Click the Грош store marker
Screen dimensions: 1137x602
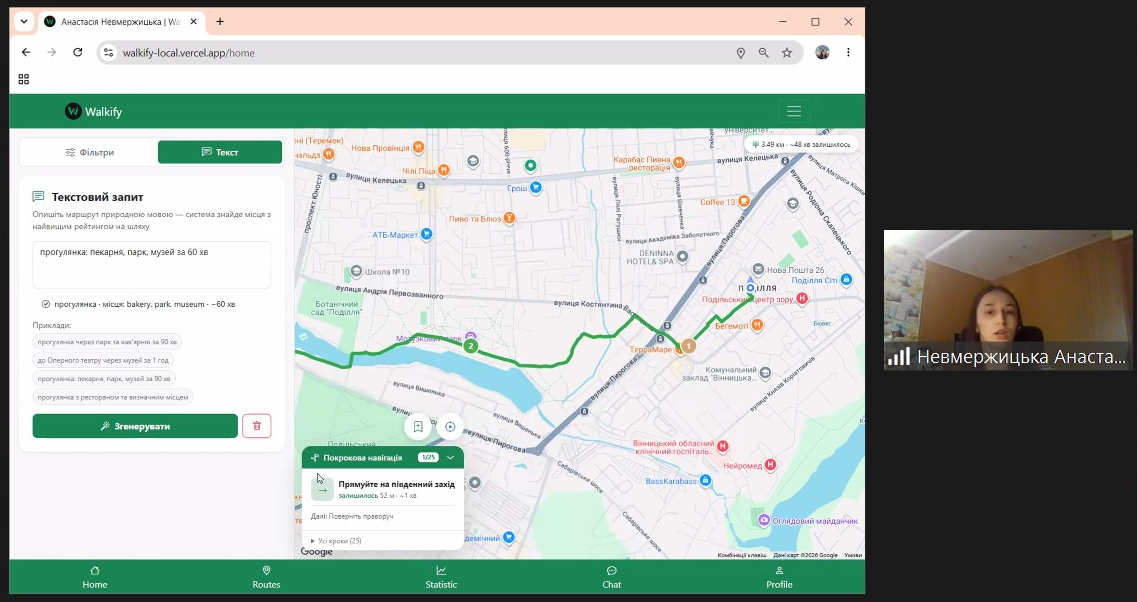pos(535,188)
